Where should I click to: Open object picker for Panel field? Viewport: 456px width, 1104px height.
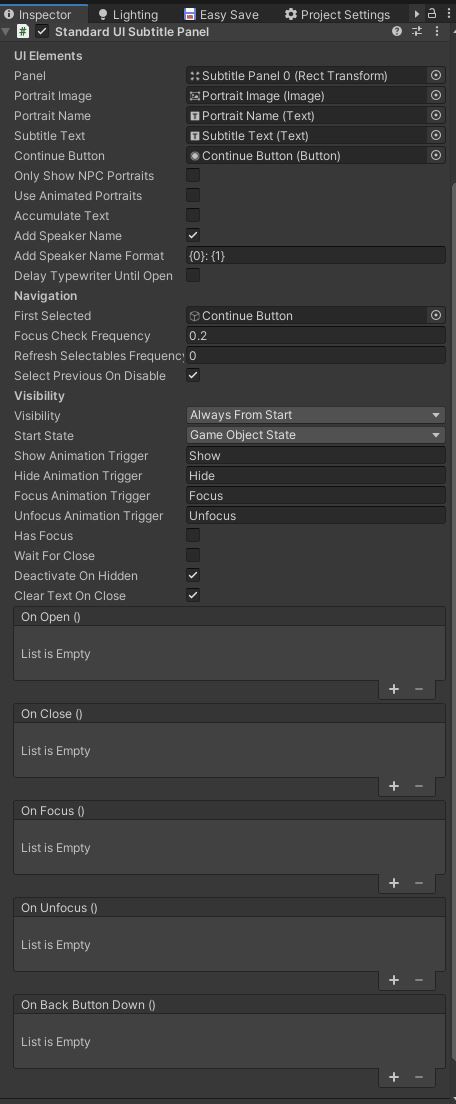(436, 75)
